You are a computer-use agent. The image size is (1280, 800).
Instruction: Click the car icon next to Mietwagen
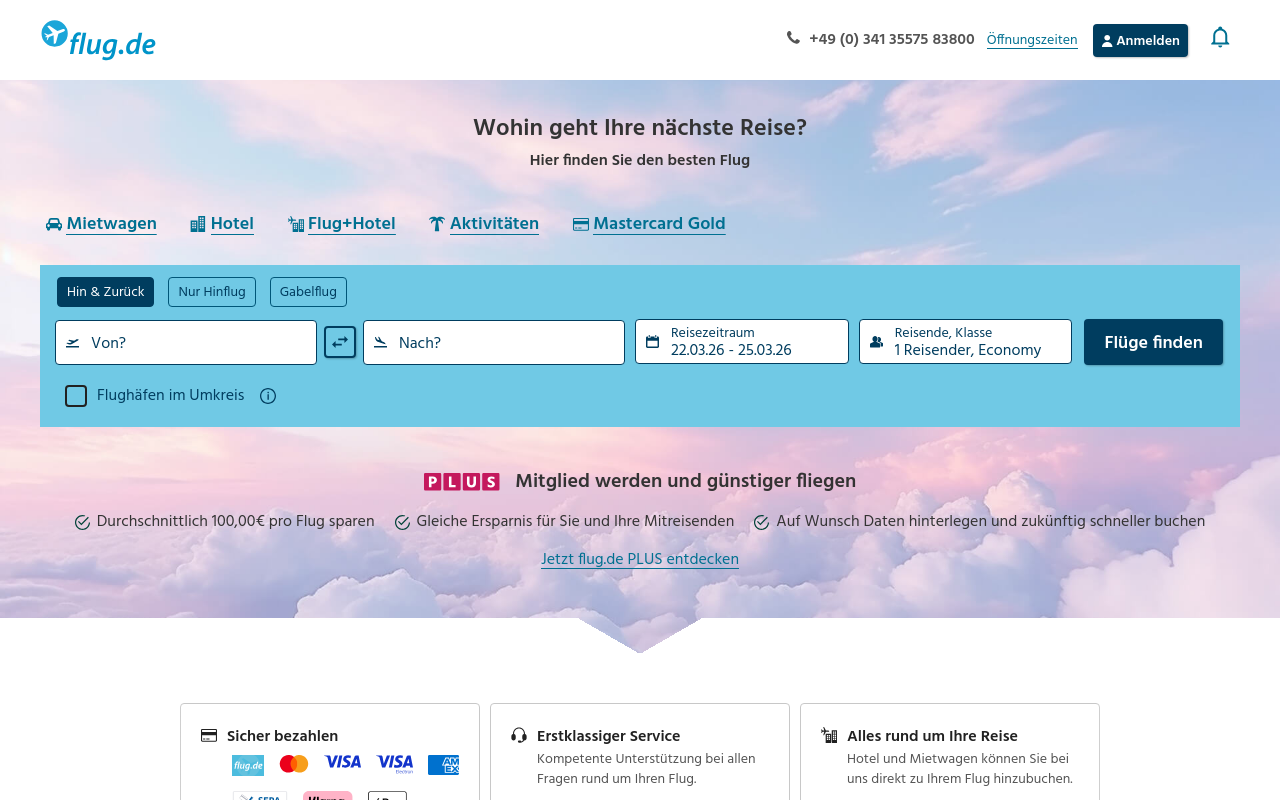pos(54,225)
